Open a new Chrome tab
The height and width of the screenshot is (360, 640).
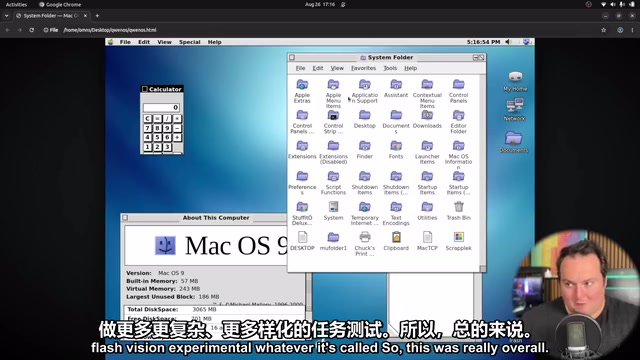click(97, 16)
